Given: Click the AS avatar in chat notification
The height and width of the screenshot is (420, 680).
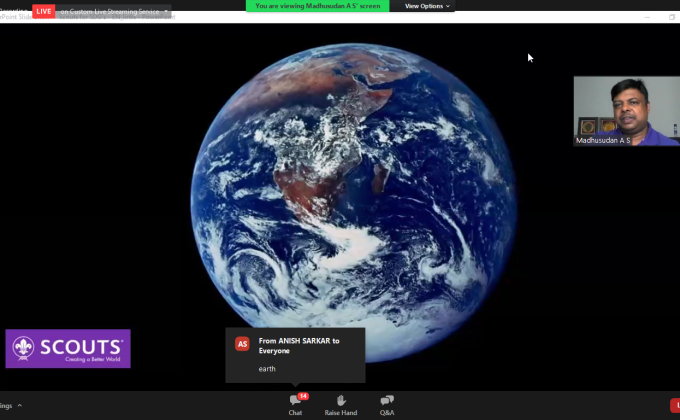Looking at the screenshot, I should 242,344.
